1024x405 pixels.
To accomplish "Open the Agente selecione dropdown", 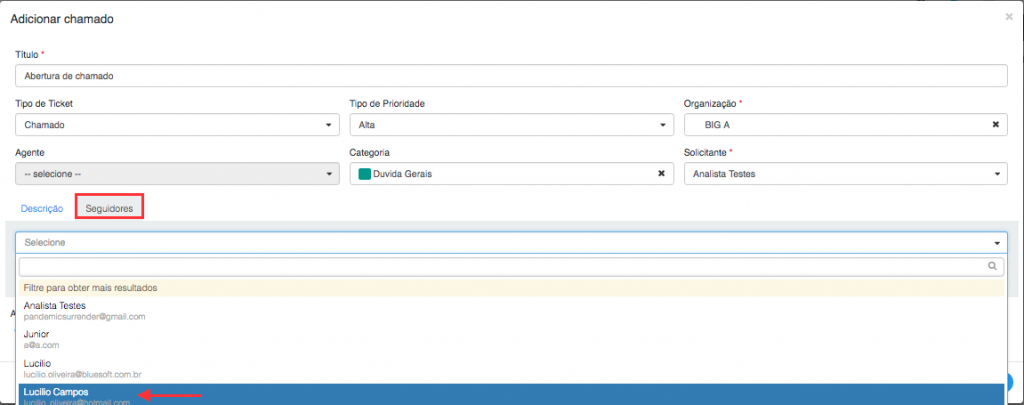I will click(x=177, y=174).
